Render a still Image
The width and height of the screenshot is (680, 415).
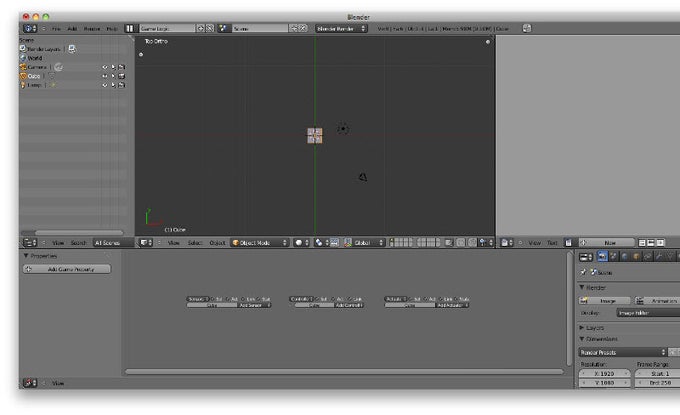tap(605, 301)
